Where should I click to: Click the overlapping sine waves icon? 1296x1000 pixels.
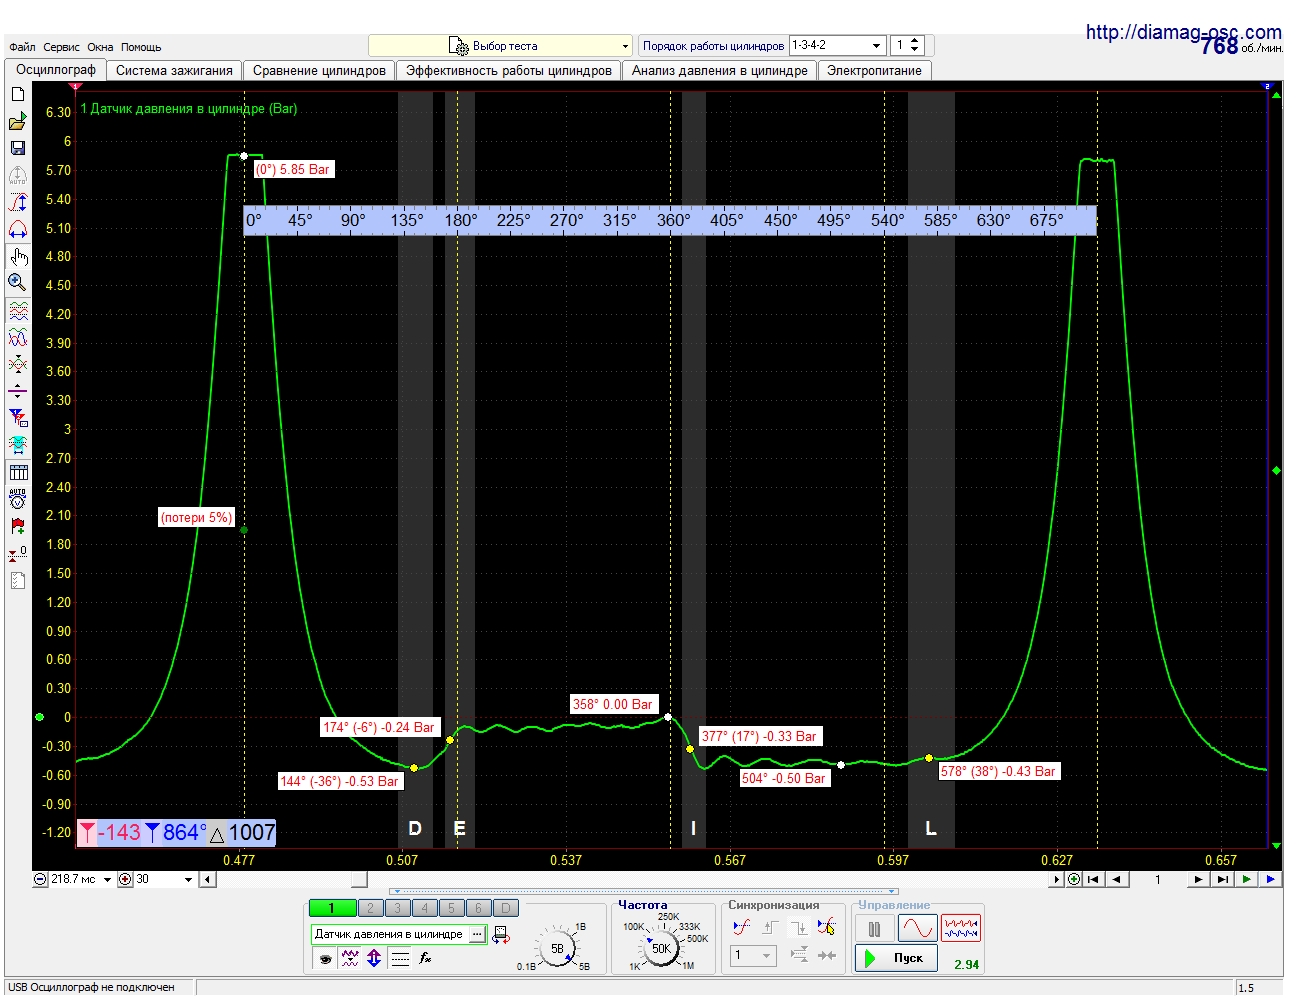[x=17, y=339]
